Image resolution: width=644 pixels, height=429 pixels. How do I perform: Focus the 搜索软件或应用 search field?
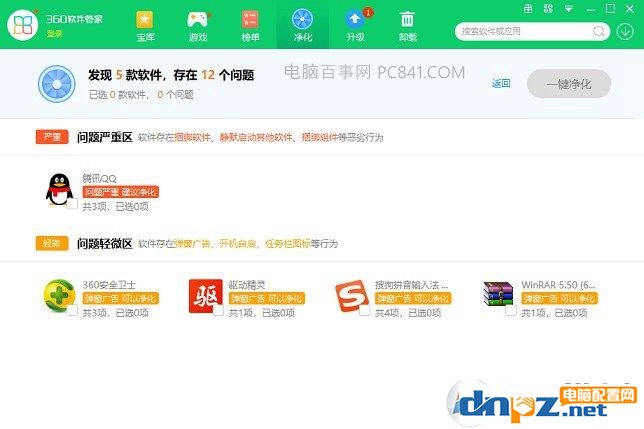coord(532,31)
